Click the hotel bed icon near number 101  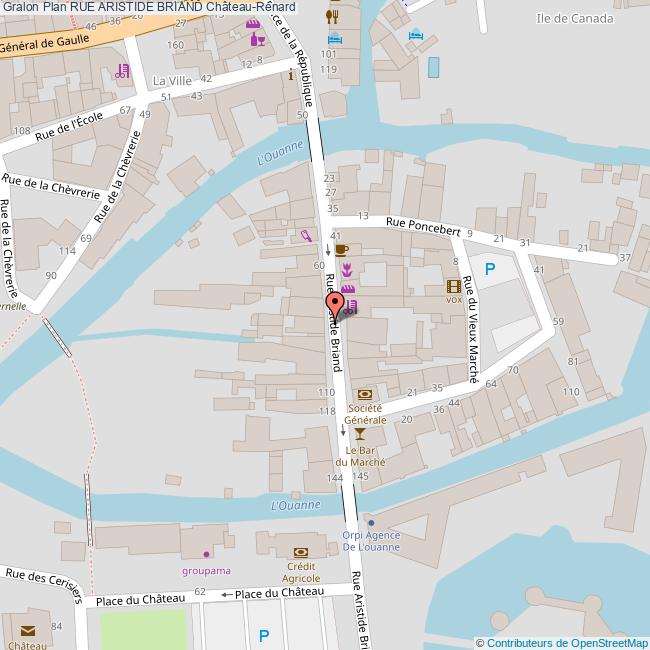[335, 39]
